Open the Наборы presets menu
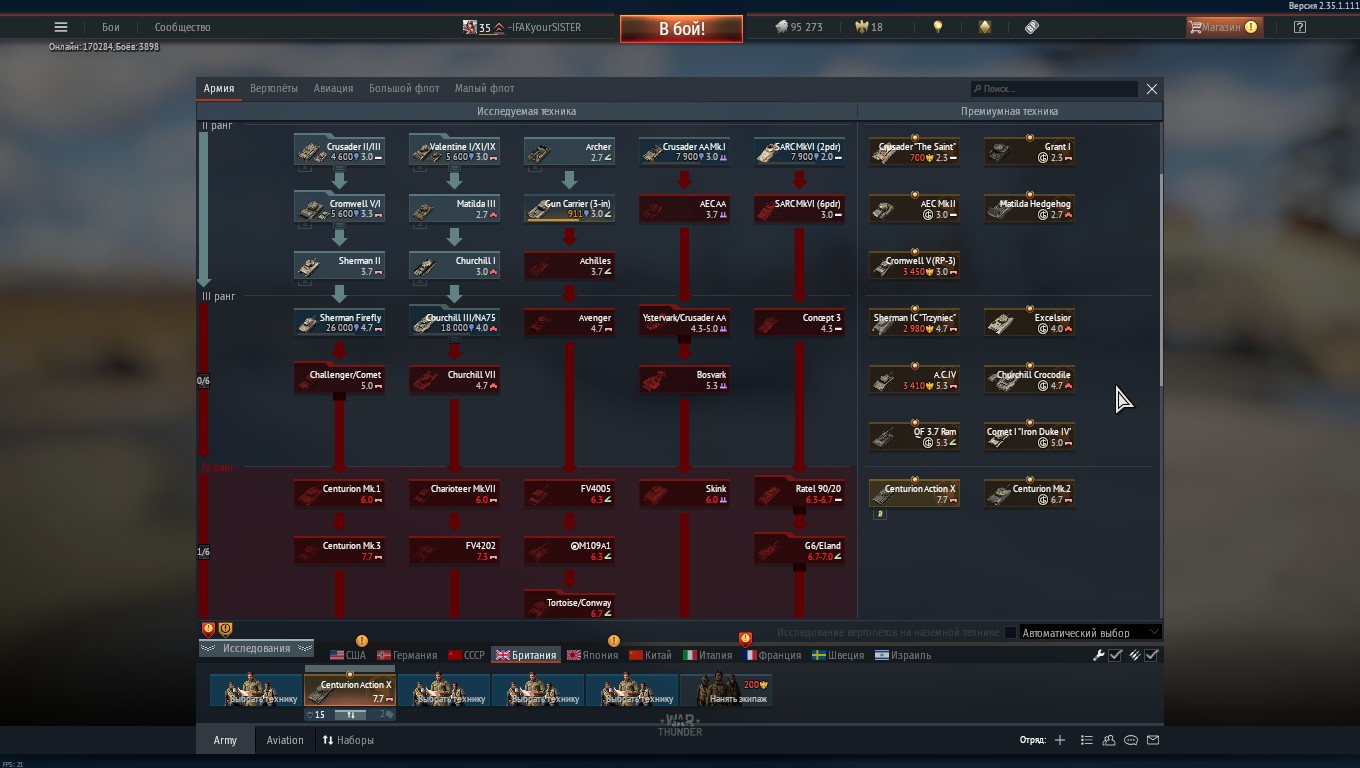The image size is (1360, 768). click(348, 740)
